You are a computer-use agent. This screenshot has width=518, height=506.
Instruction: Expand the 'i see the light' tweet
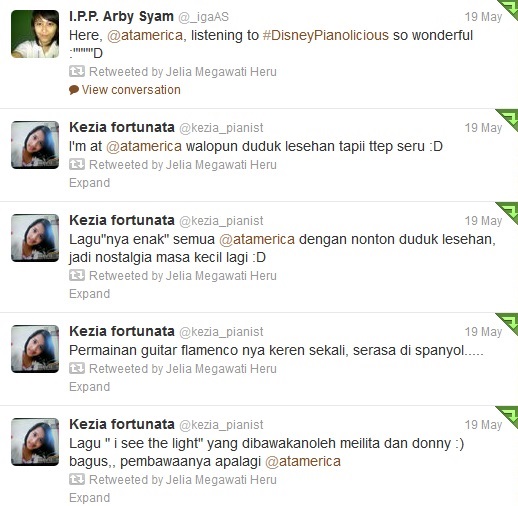coord(89,498)
